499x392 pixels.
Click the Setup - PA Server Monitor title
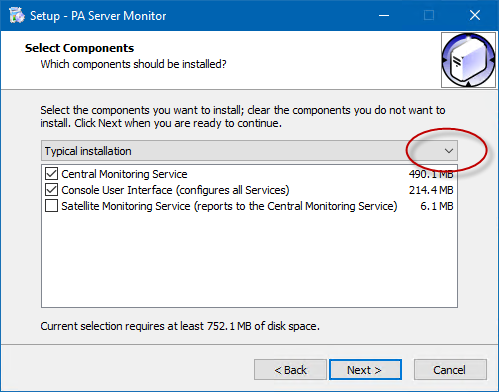tap(98, 16)
